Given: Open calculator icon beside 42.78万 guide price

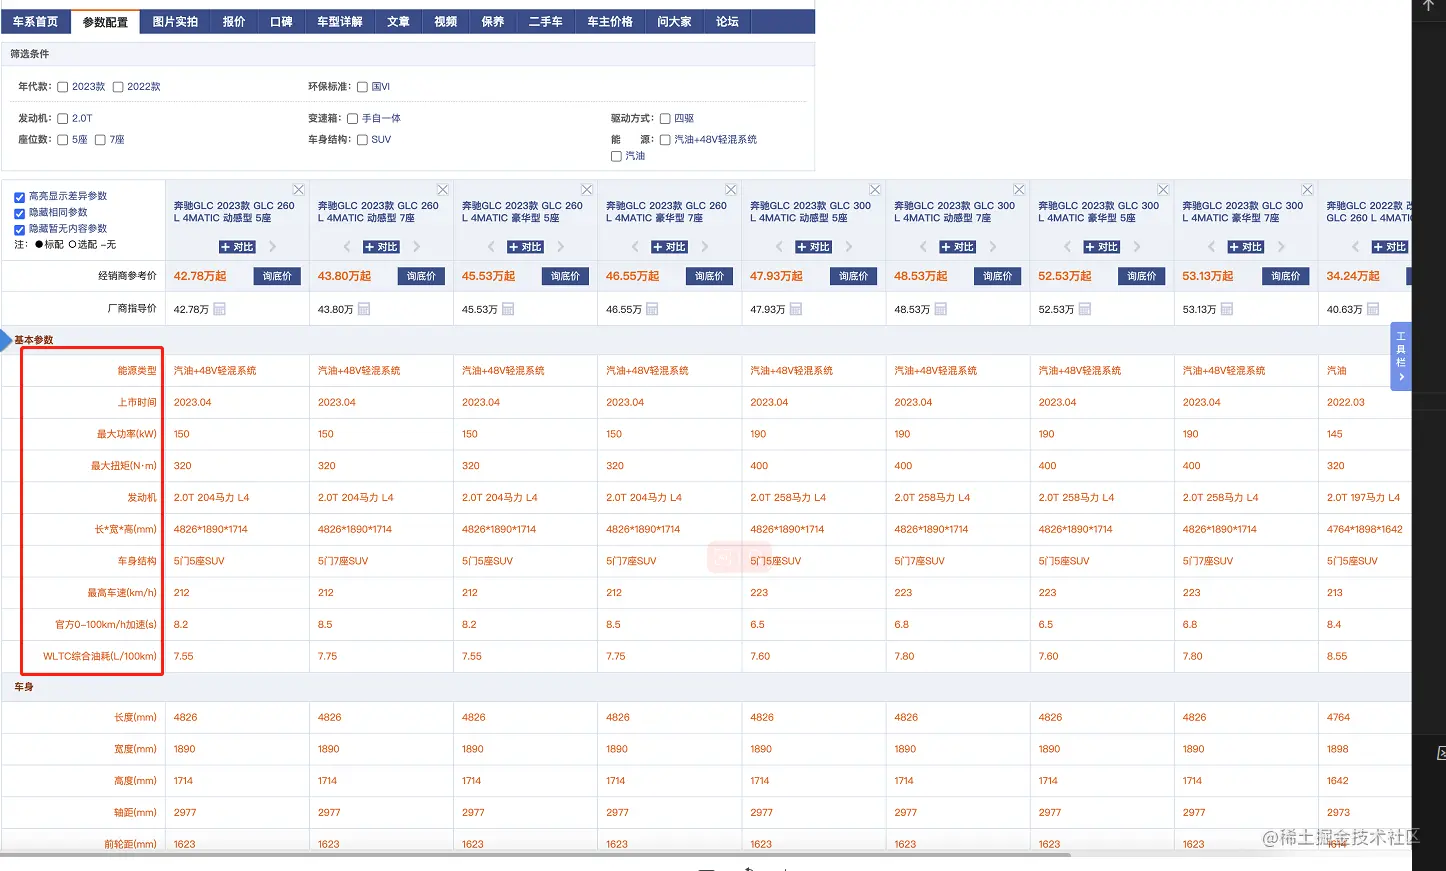Looking at the screenshot, I should point(219,309).
